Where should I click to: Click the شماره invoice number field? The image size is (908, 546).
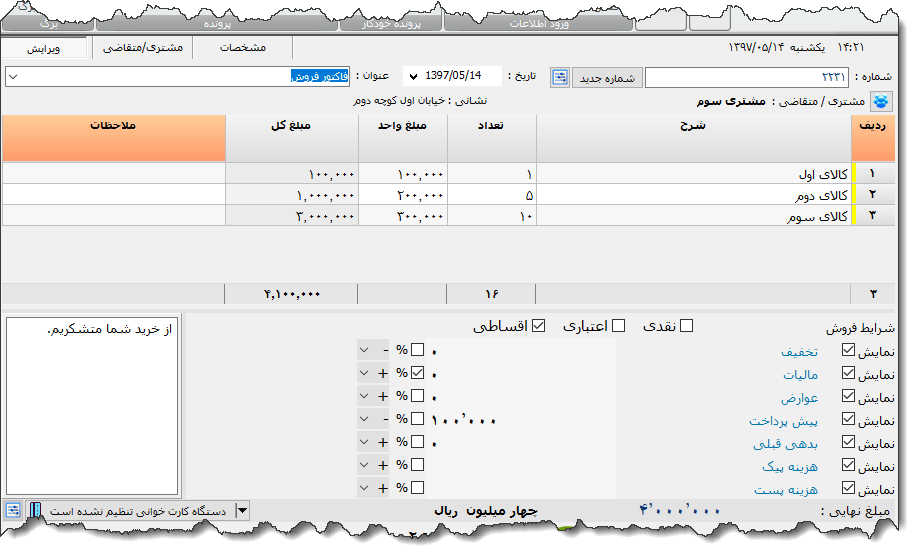[748, 77]
